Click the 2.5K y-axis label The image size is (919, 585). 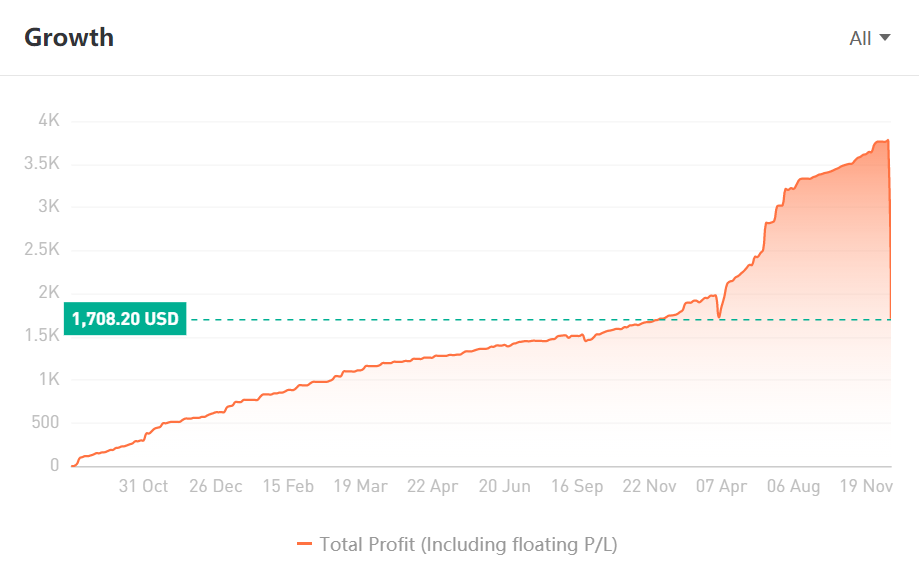pyautogui.click(x=42, y=250)
